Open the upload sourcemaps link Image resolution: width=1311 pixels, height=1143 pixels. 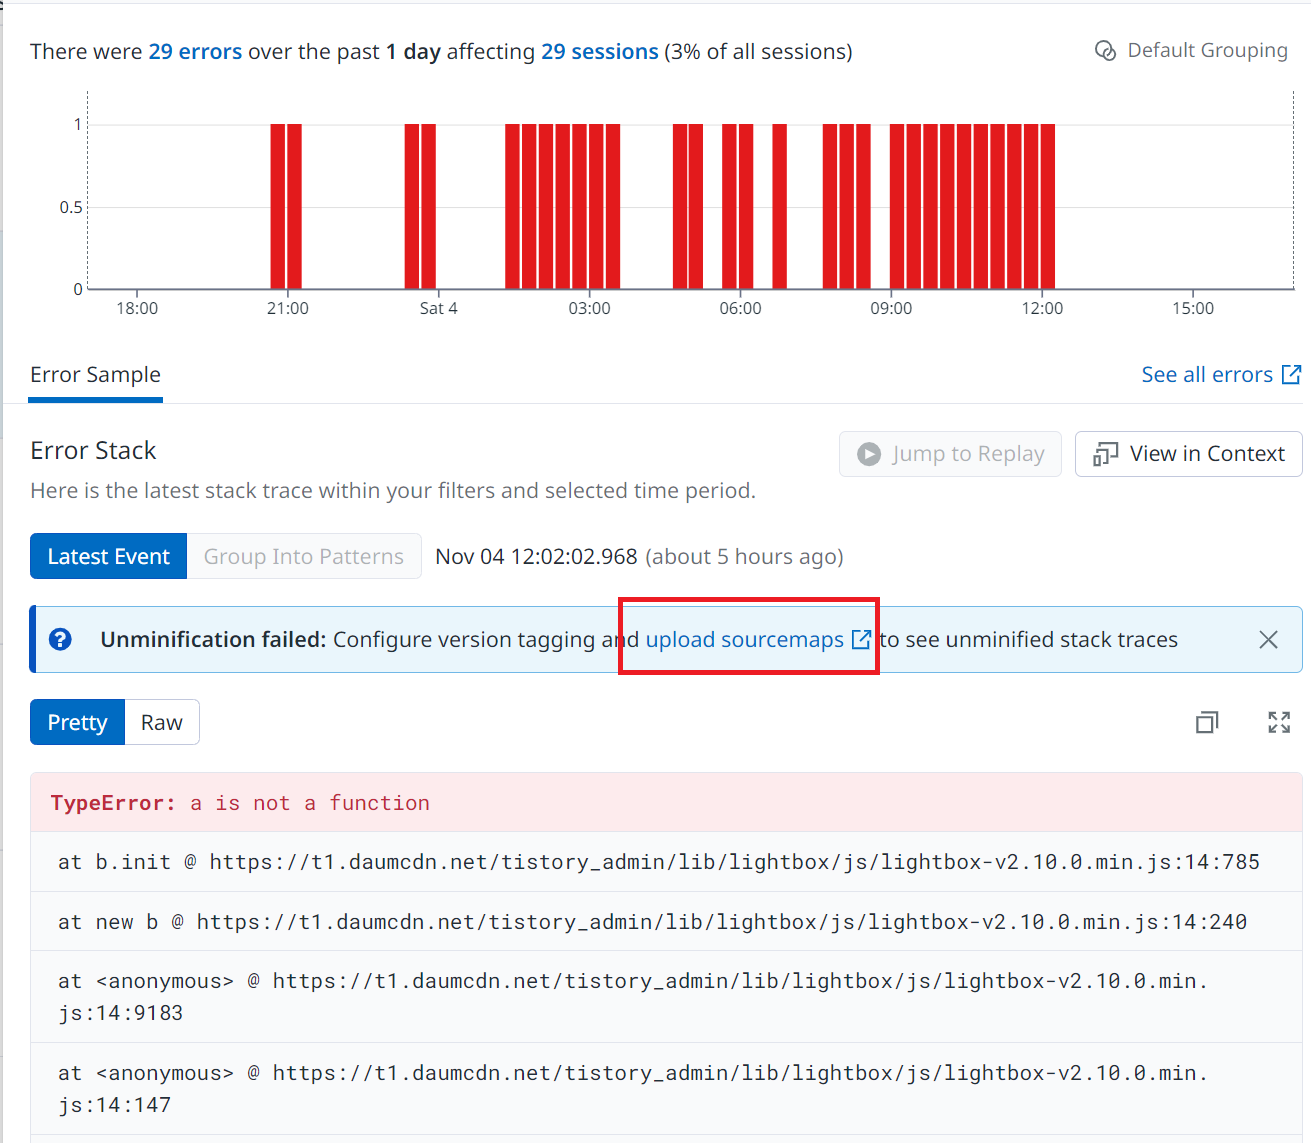758,640
